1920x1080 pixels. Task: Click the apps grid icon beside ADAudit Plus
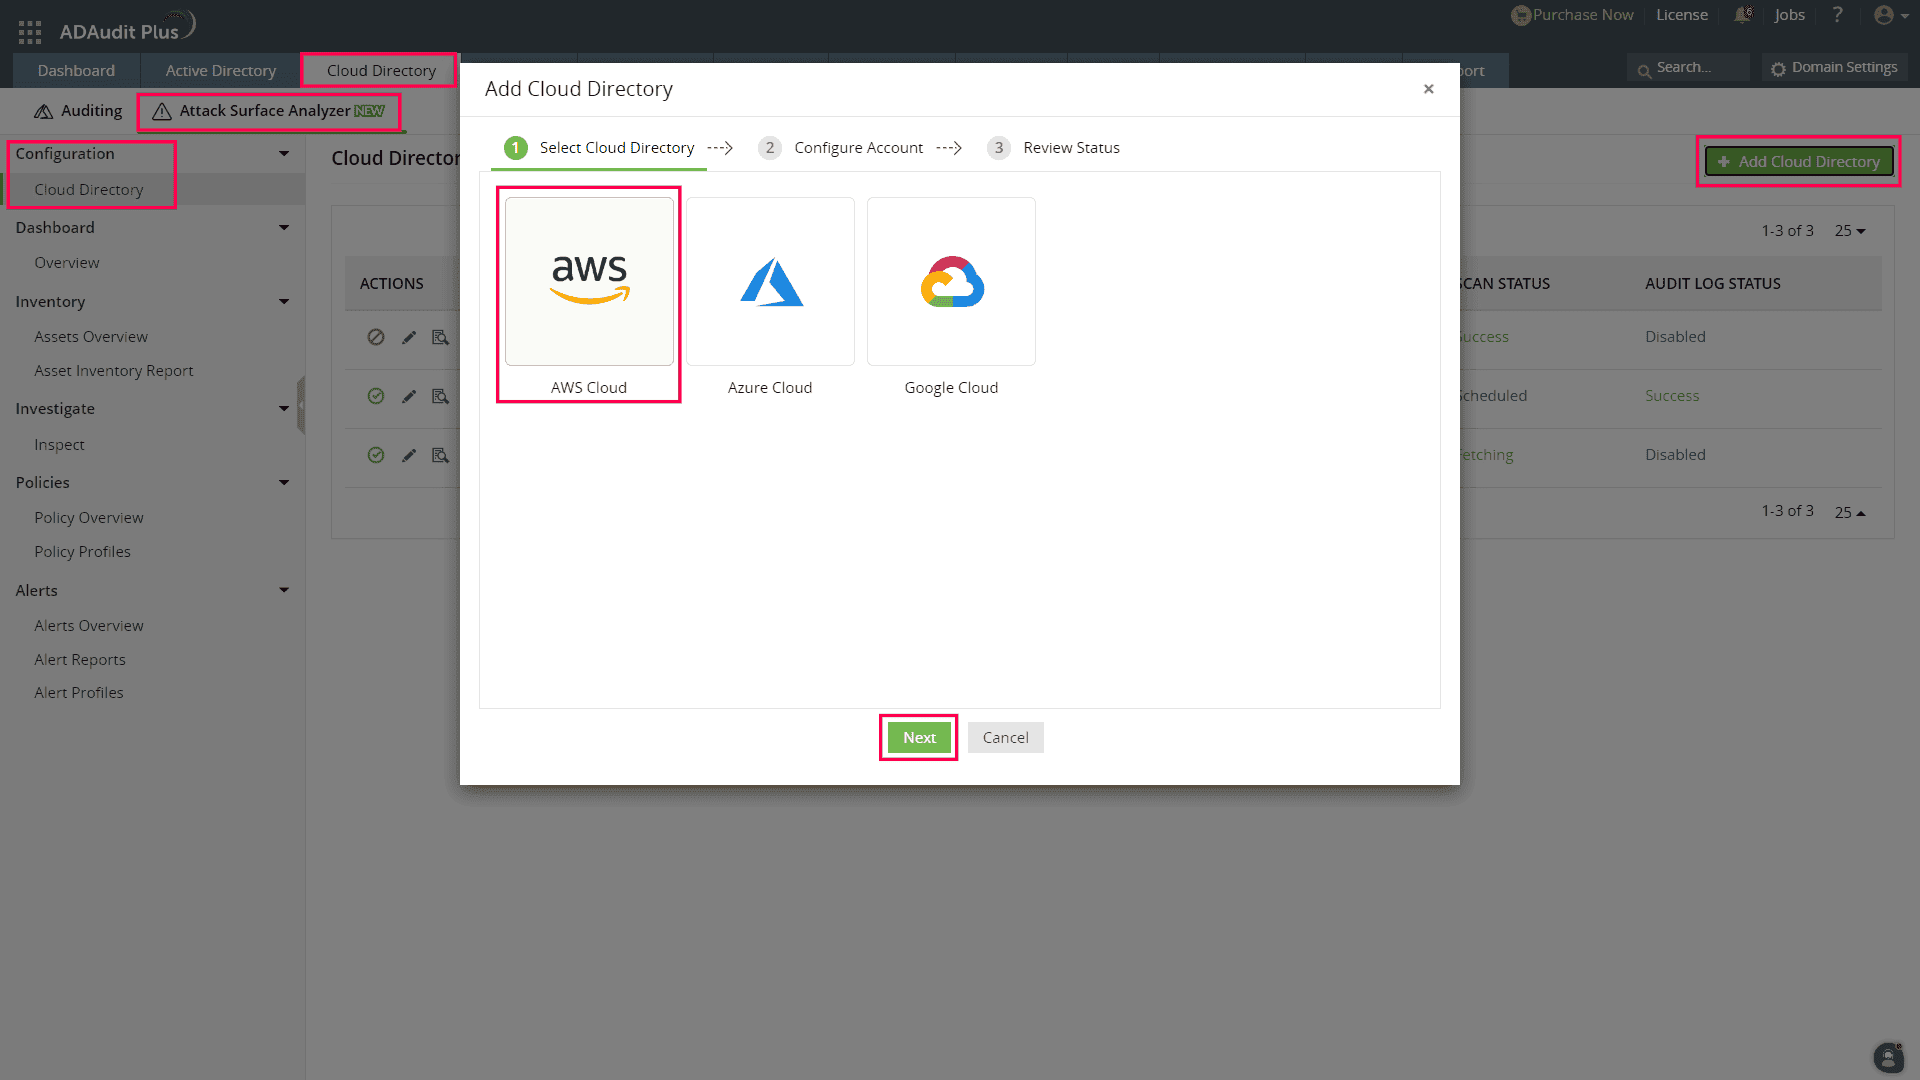point(29,31)
